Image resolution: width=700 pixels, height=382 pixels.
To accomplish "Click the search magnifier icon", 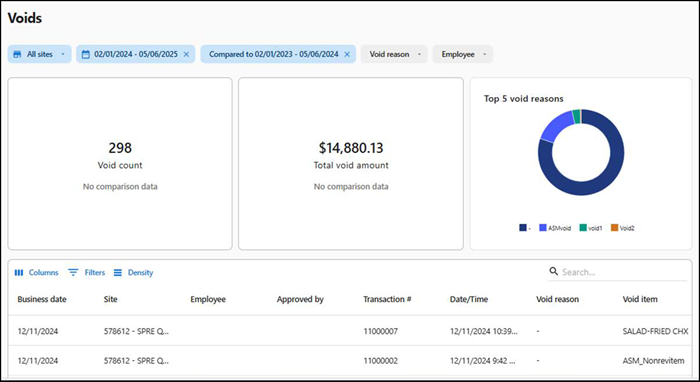I will 554,271.
